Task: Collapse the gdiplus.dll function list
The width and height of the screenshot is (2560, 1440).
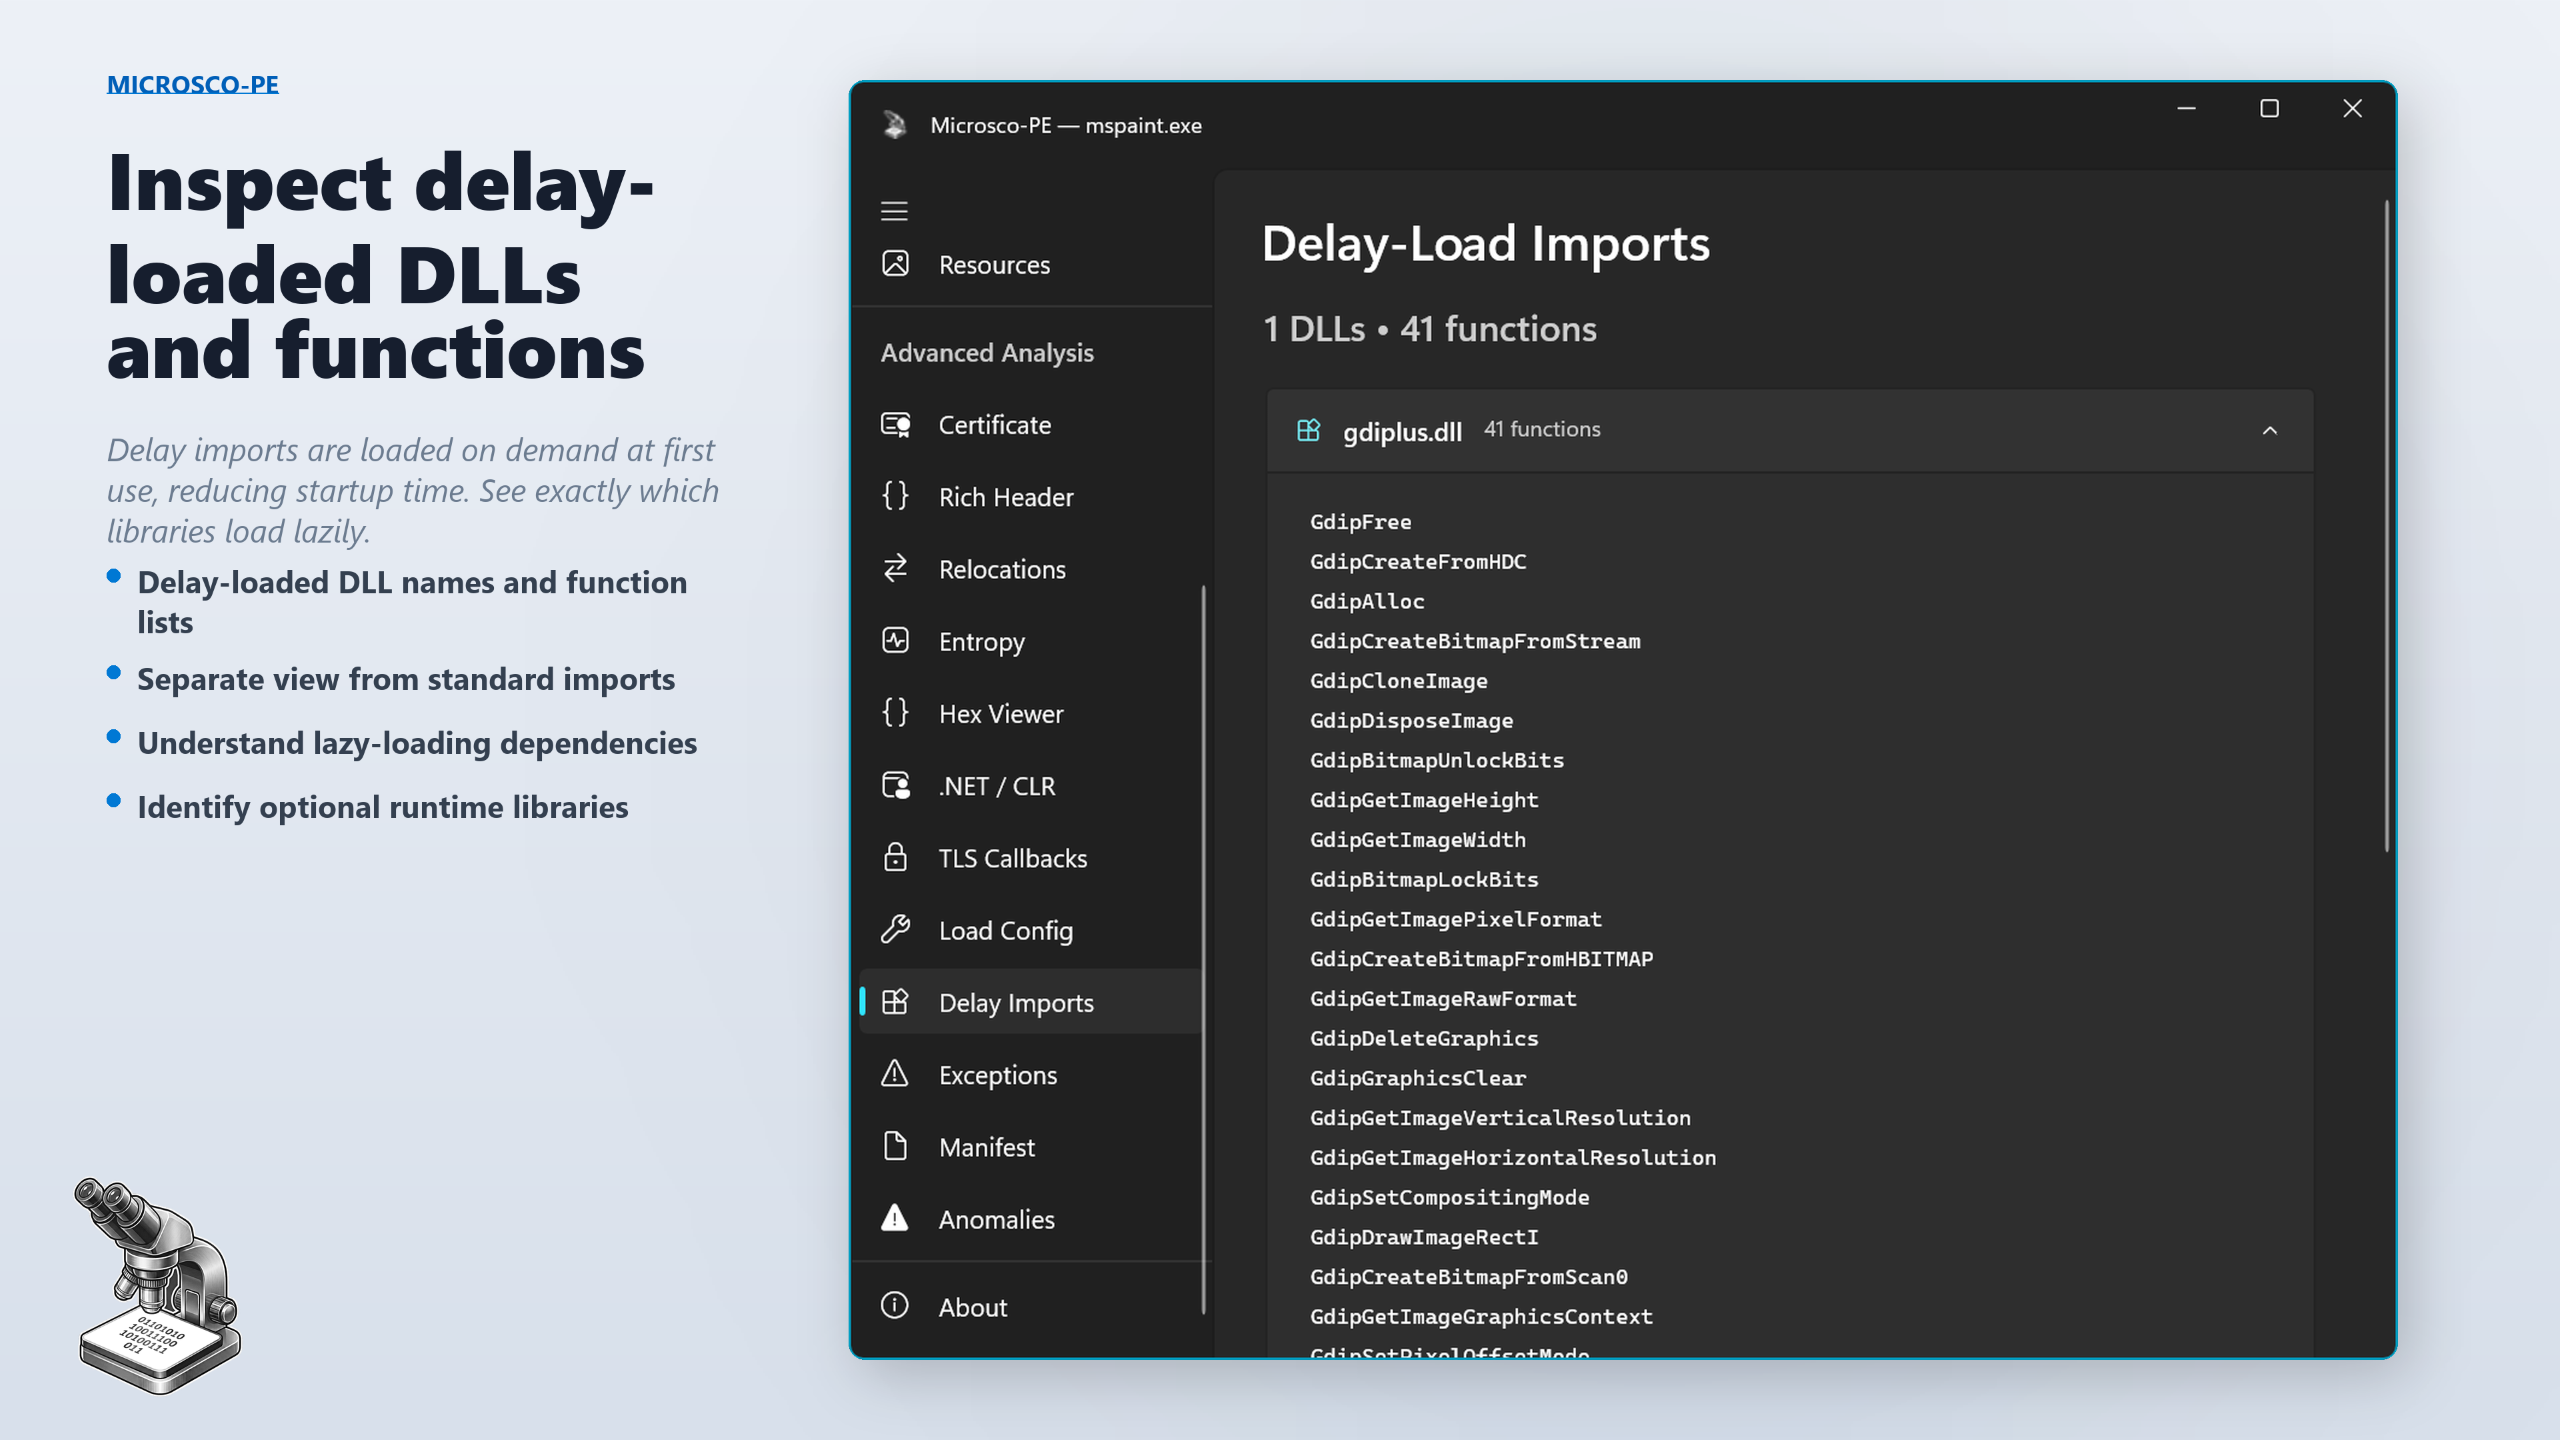Action: click(x=2272, y=430)
